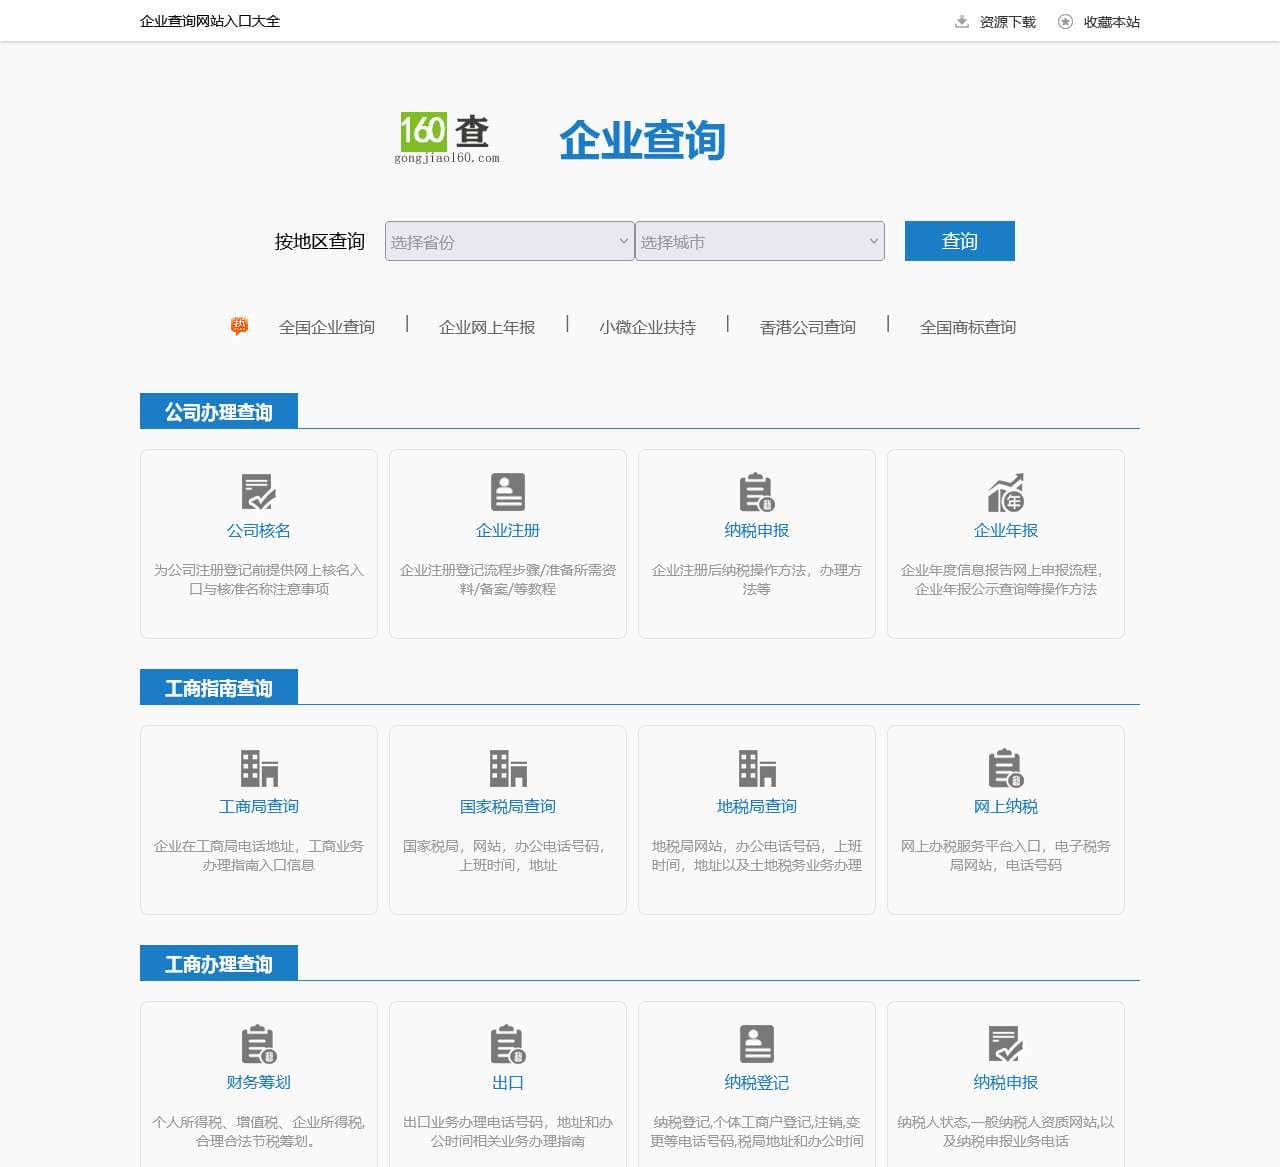Visit the 香港公司查询 link

point(806,326)
